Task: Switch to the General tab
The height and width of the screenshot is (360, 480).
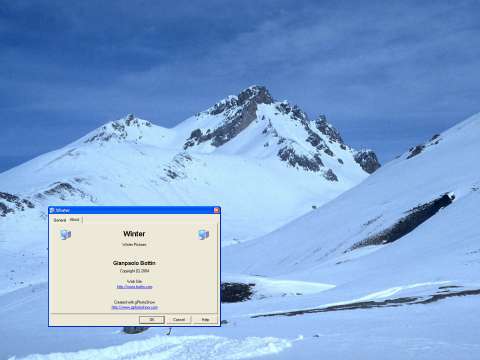Action: [60, 220]
